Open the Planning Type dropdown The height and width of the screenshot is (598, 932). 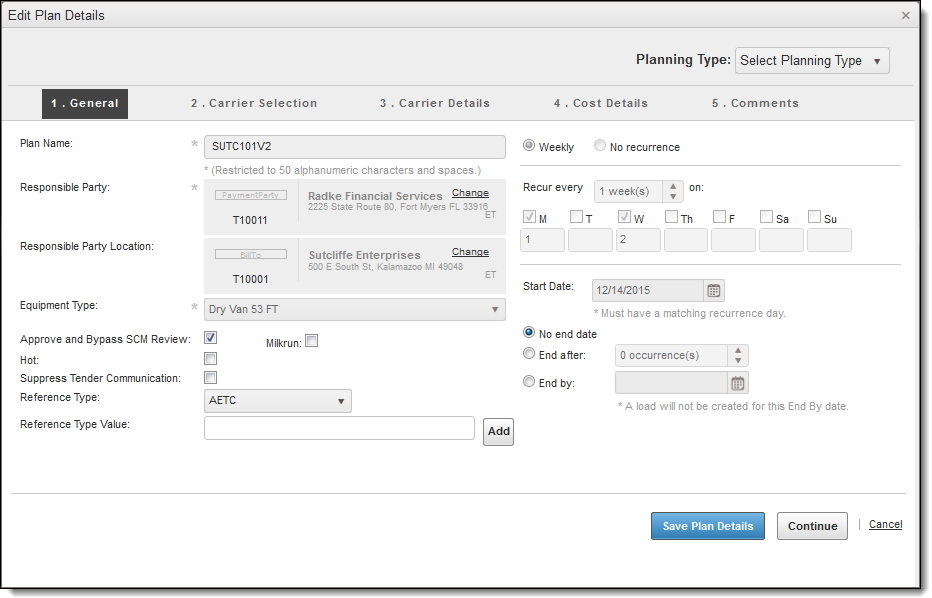click(x=811, y=61)
